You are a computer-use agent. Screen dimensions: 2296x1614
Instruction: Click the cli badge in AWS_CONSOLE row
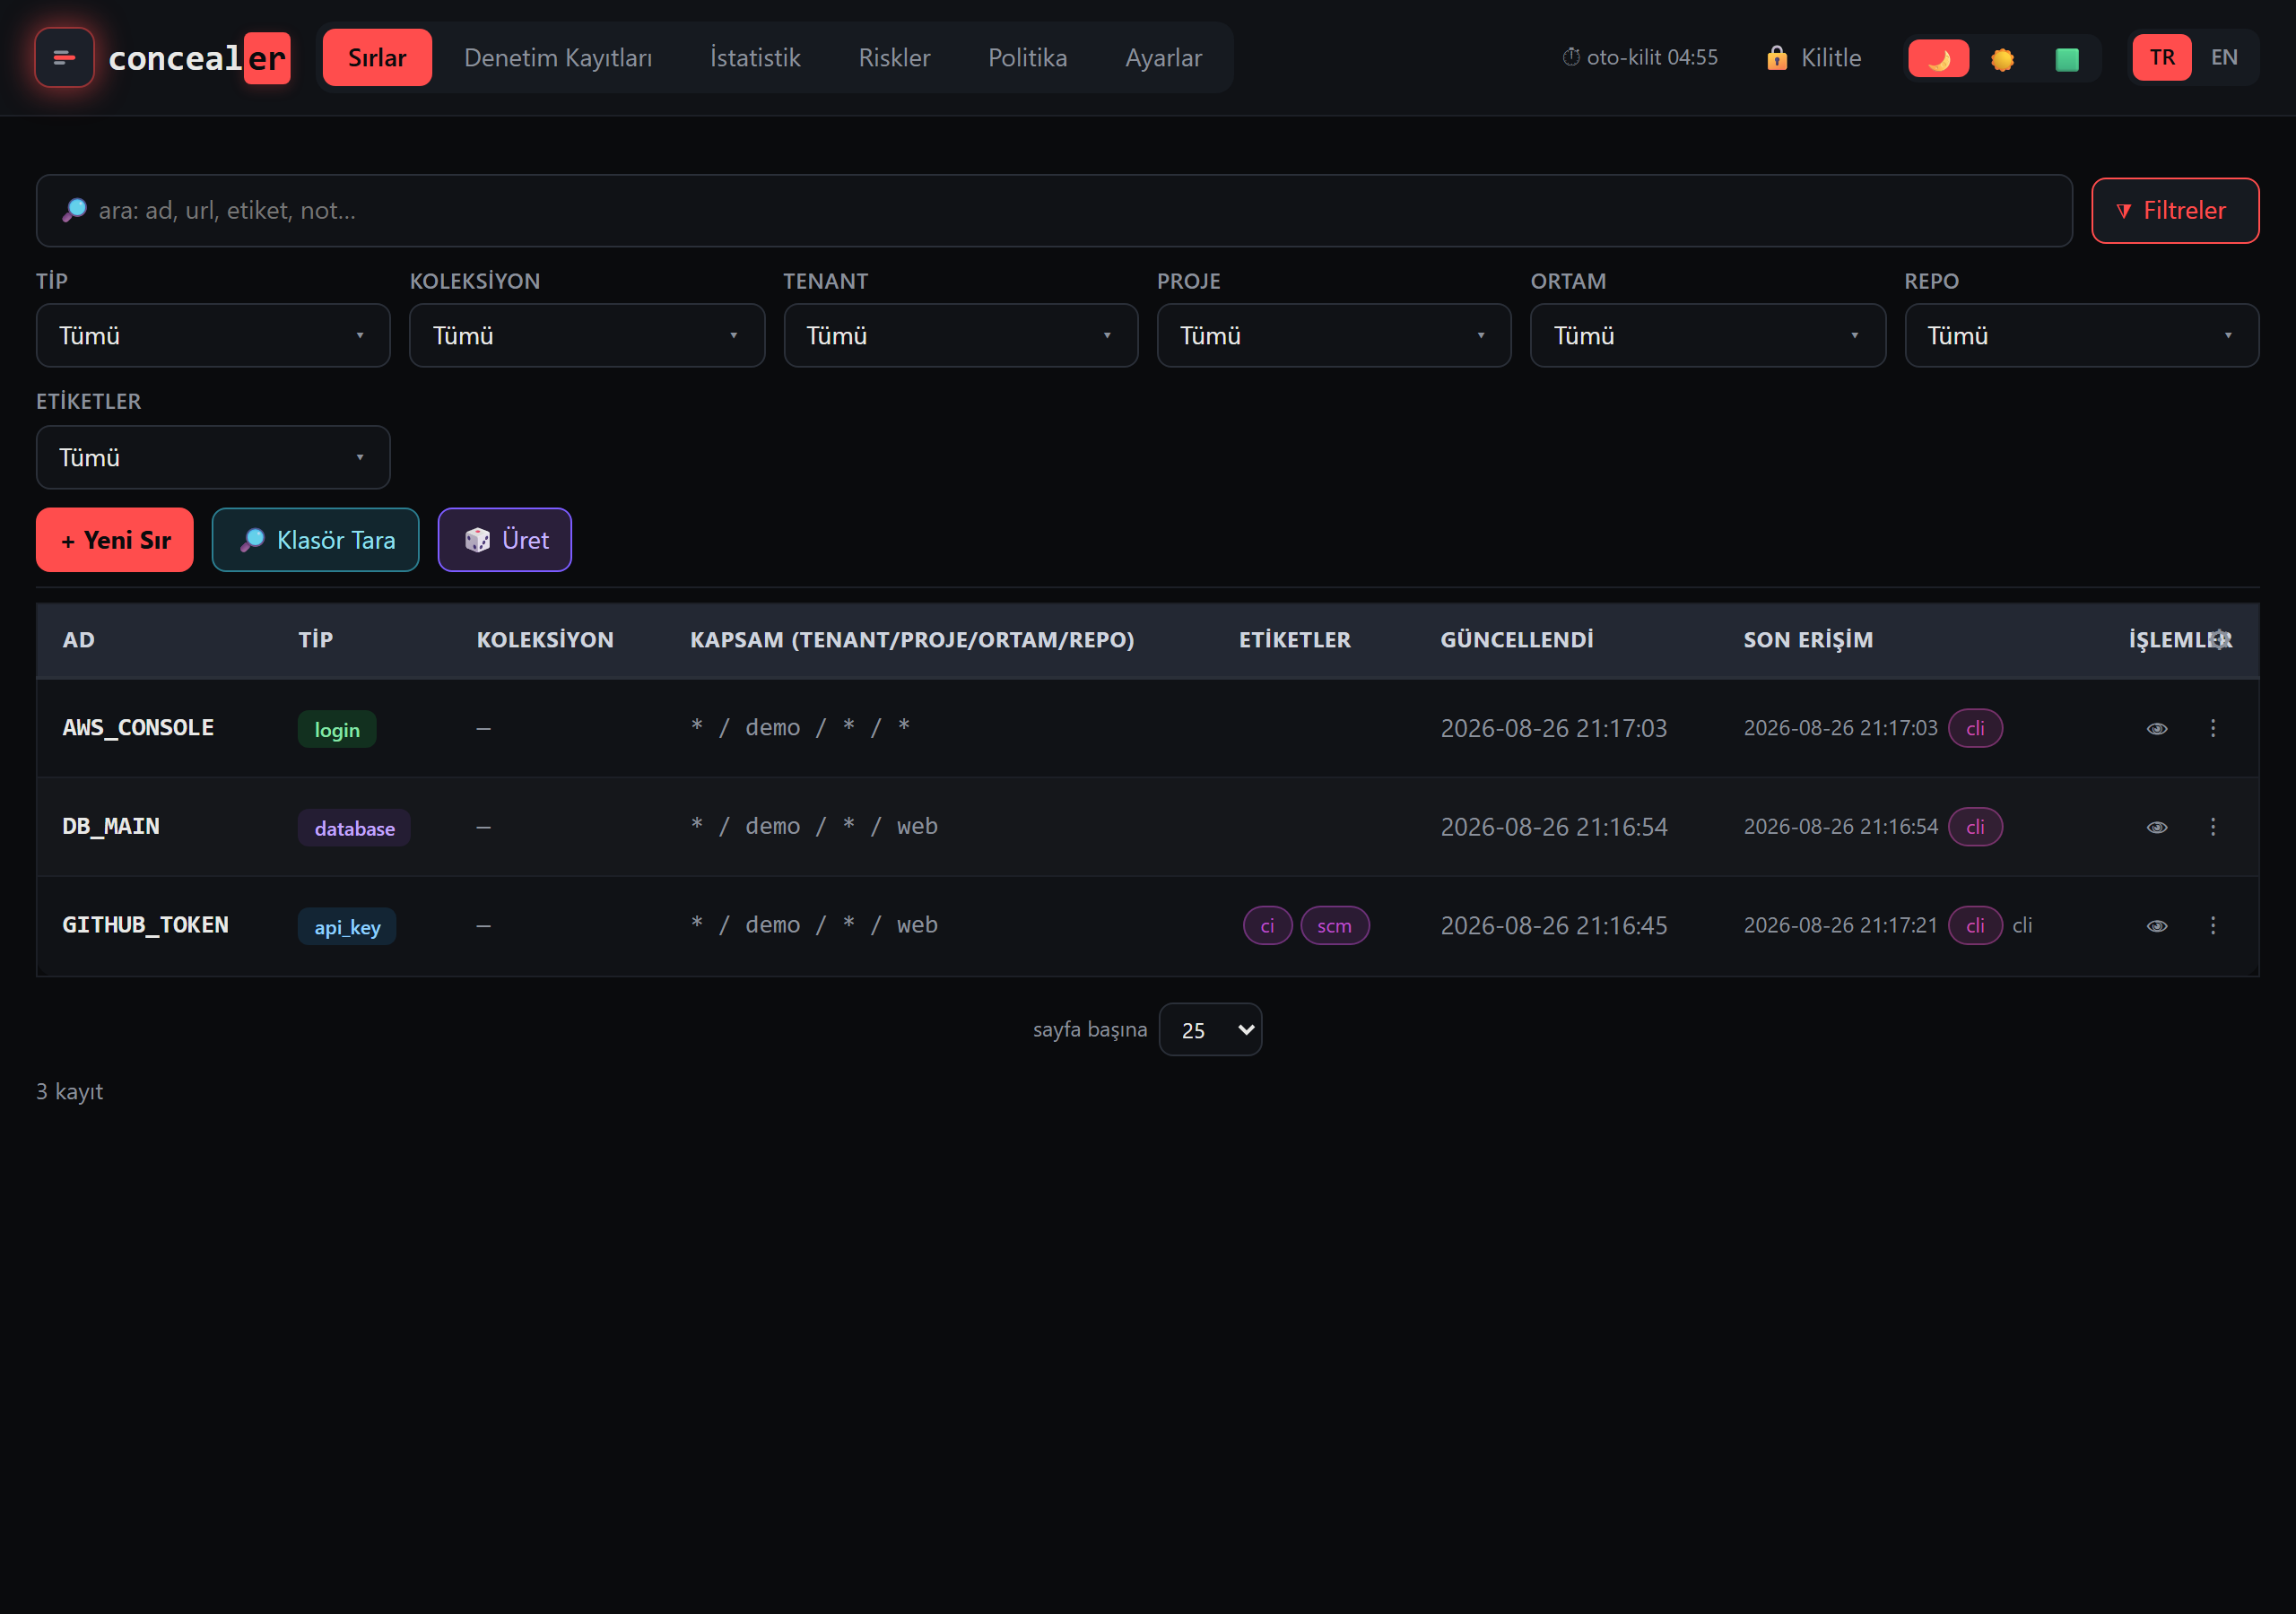click(1975, 729)
